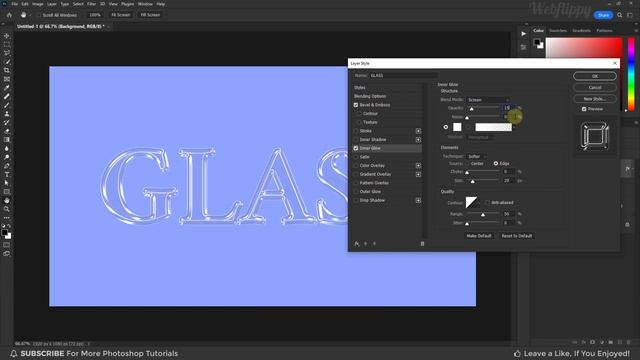Select the Move tool

point(7,36)
